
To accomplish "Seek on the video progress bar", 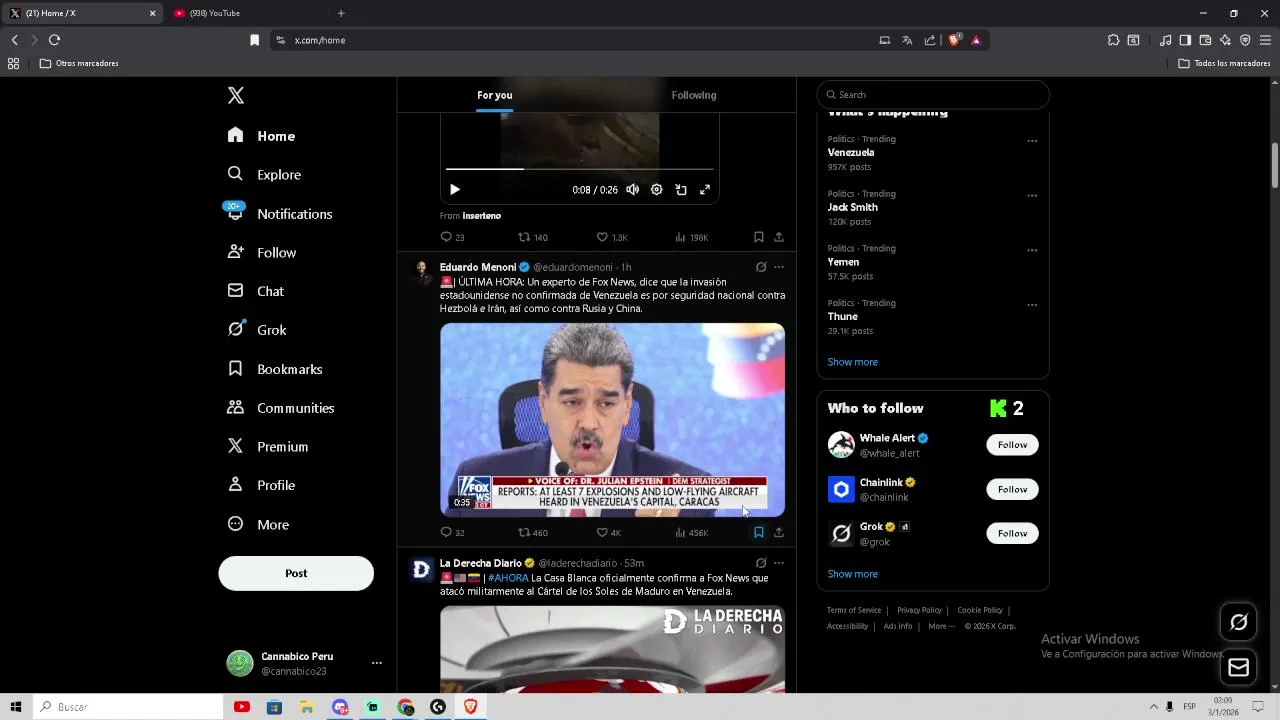I will [580, 169].
